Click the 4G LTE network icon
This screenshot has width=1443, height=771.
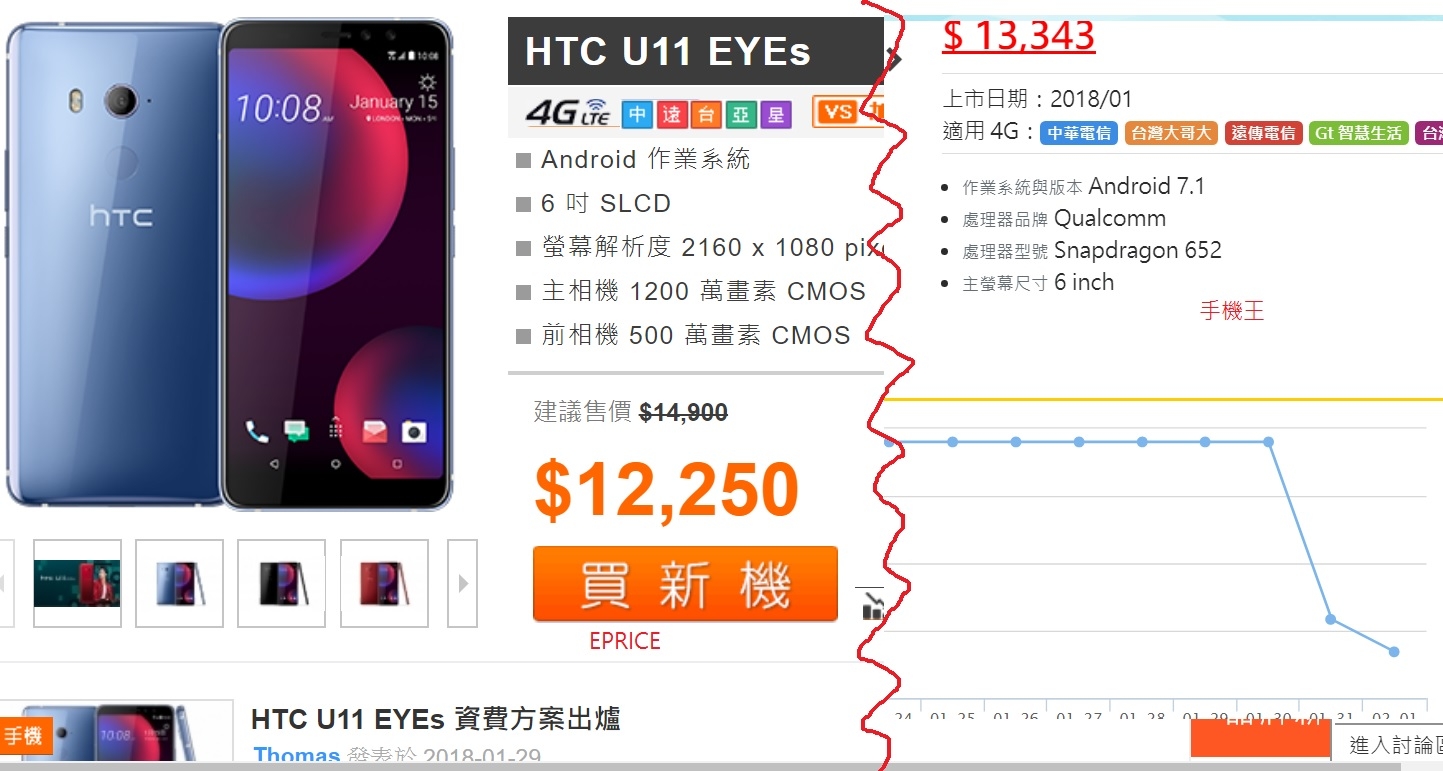pos(568,113)
